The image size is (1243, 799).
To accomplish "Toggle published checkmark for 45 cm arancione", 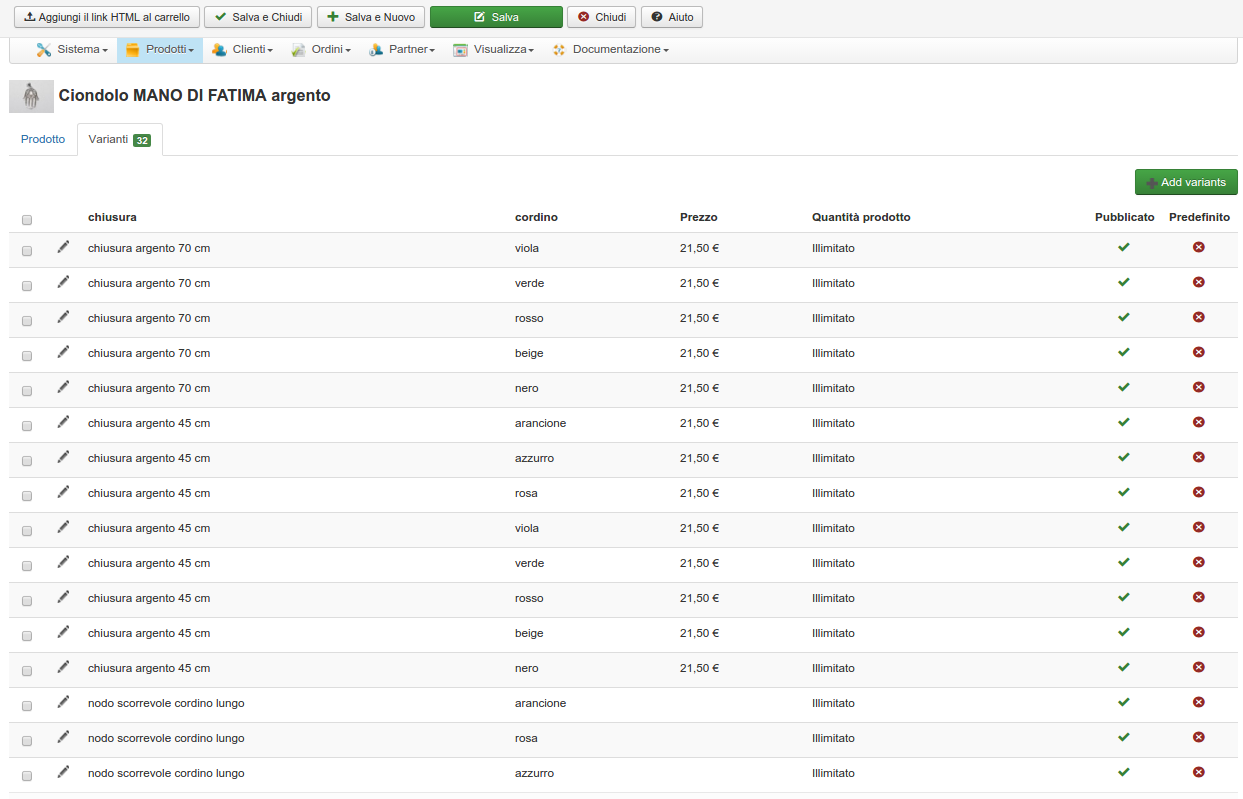I will 1124,422.
